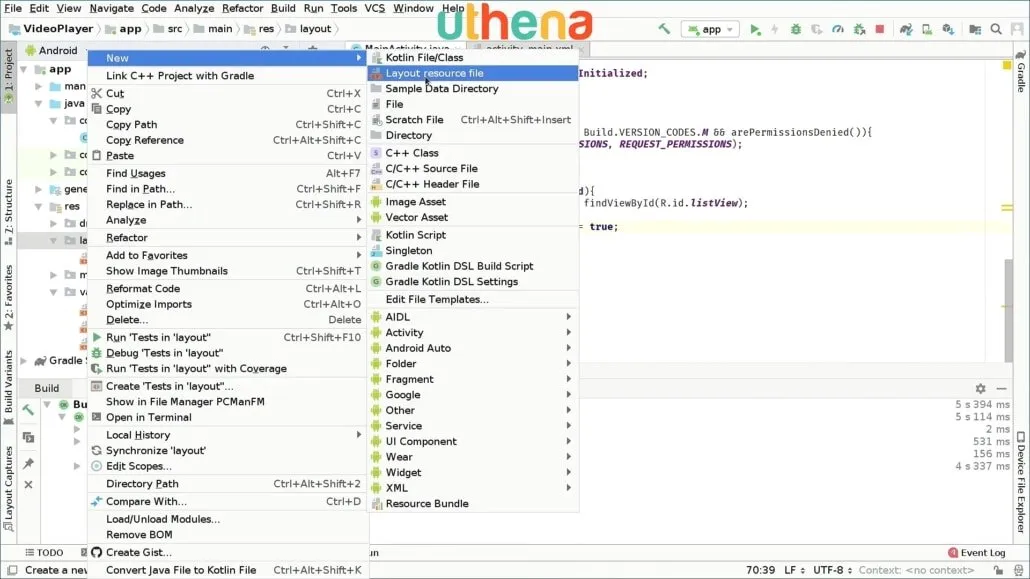Choose Find in Path... context entry
The height and width of the screenshot is (579, 1030).
click(x=227, y=189)
